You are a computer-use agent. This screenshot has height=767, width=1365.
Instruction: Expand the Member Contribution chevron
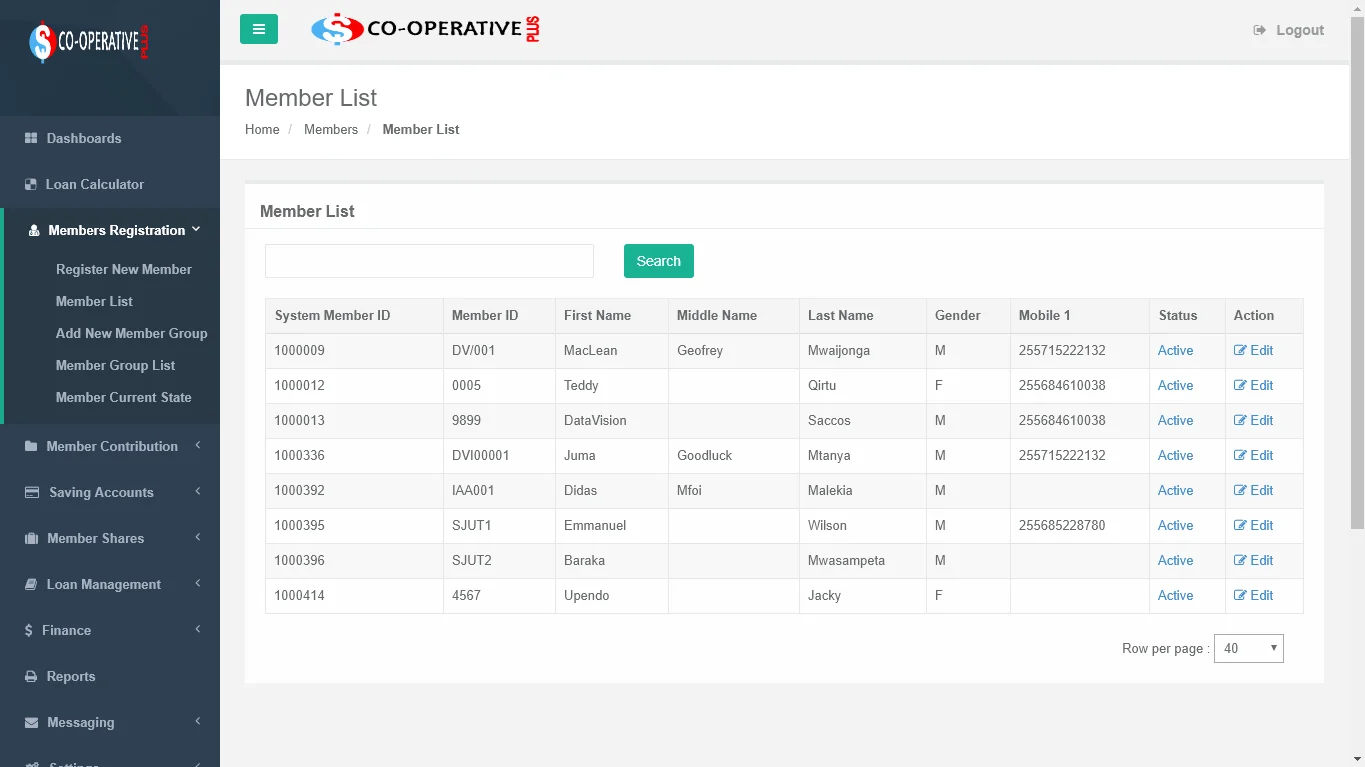pyautogui.click(x=198, y=445)
